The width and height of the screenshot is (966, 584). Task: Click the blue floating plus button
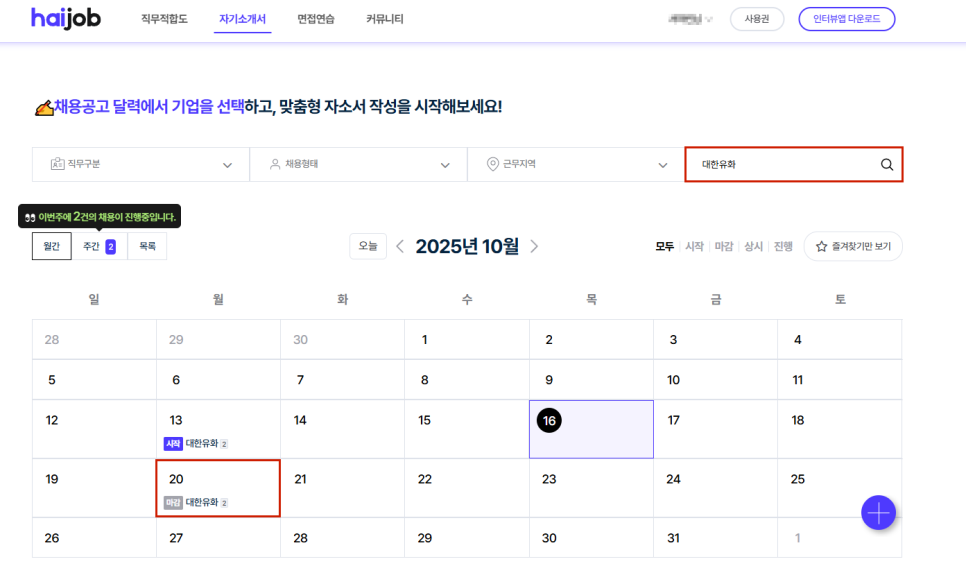pyautogui.click(x=878, y=513)
